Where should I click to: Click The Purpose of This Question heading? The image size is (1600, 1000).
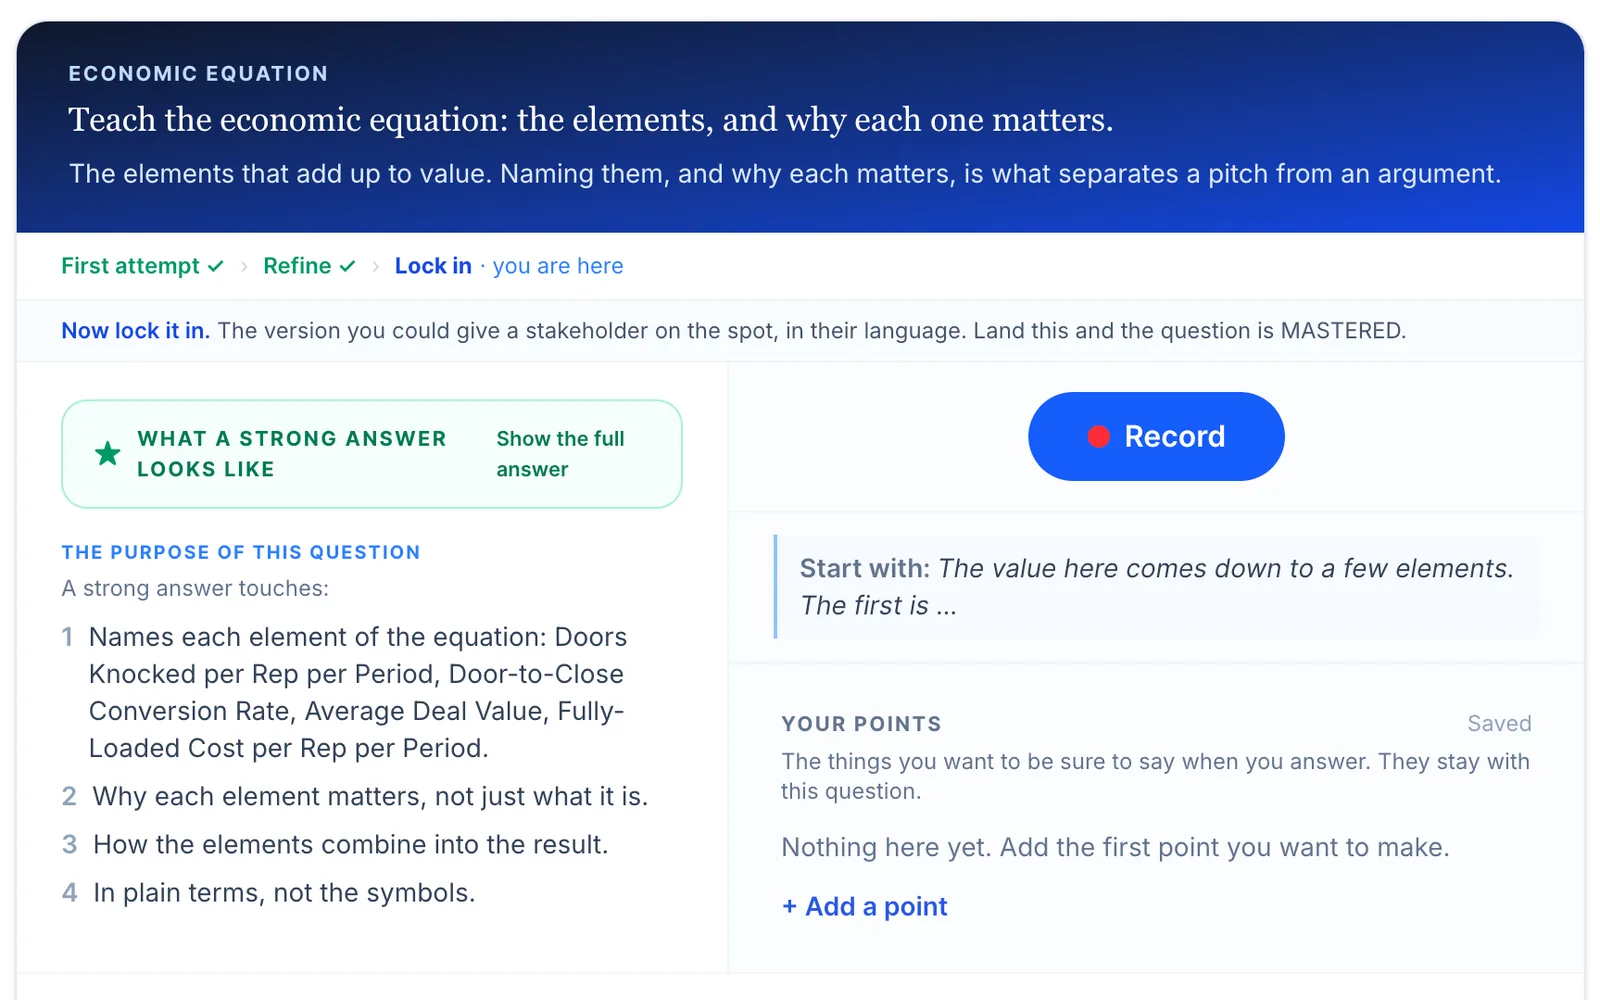point(241,552)
